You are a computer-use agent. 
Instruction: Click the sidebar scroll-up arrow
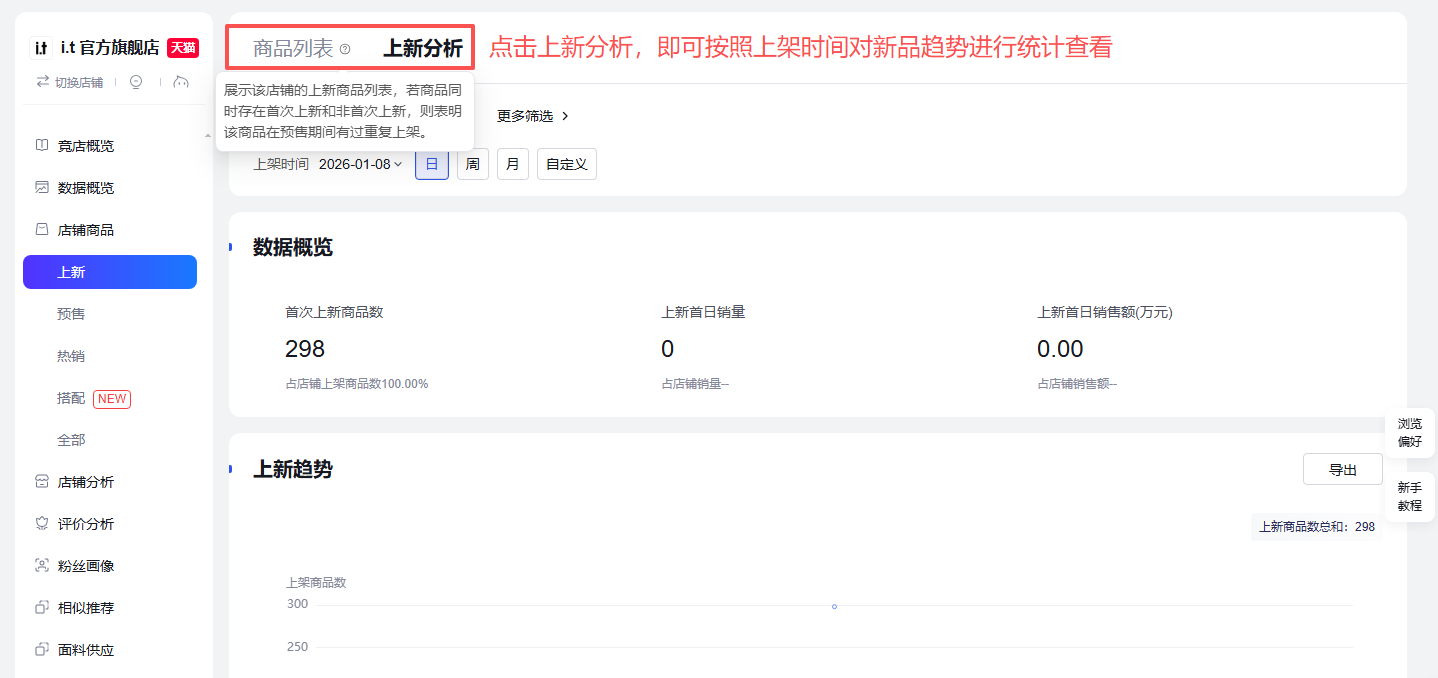(207, 134)
